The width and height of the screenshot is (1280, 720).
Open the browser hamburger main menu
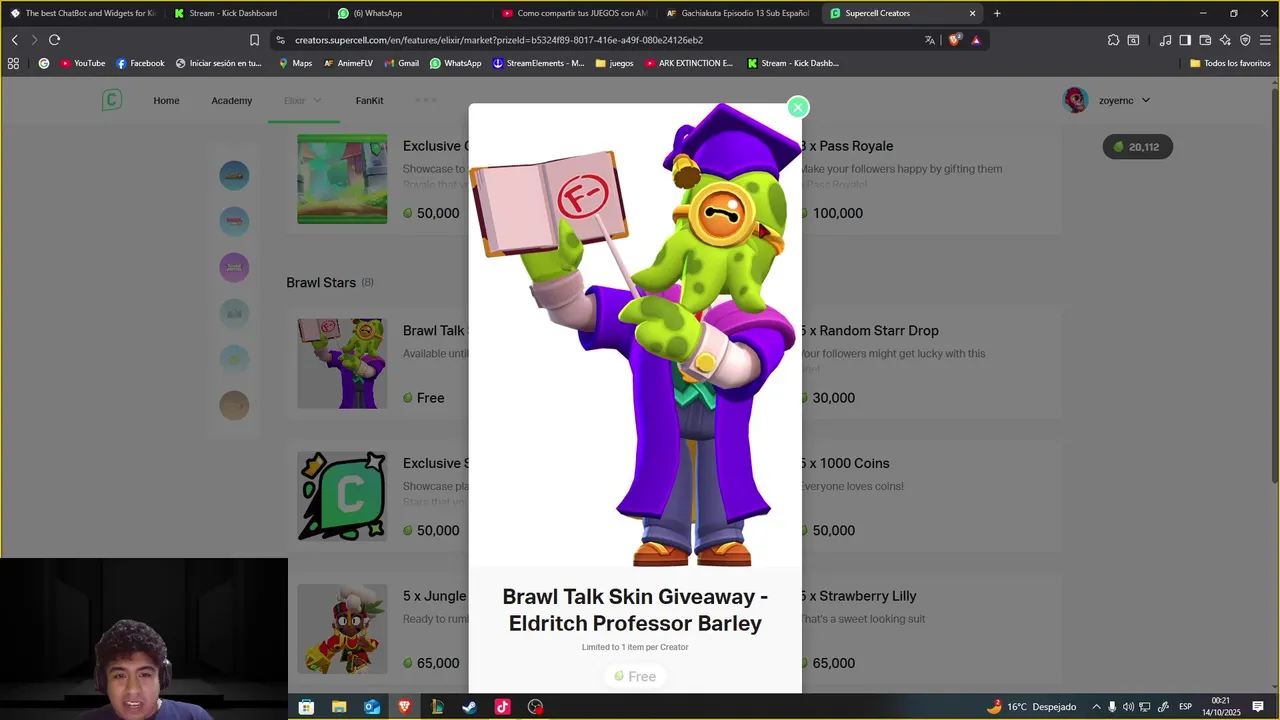click(1265, 40)
